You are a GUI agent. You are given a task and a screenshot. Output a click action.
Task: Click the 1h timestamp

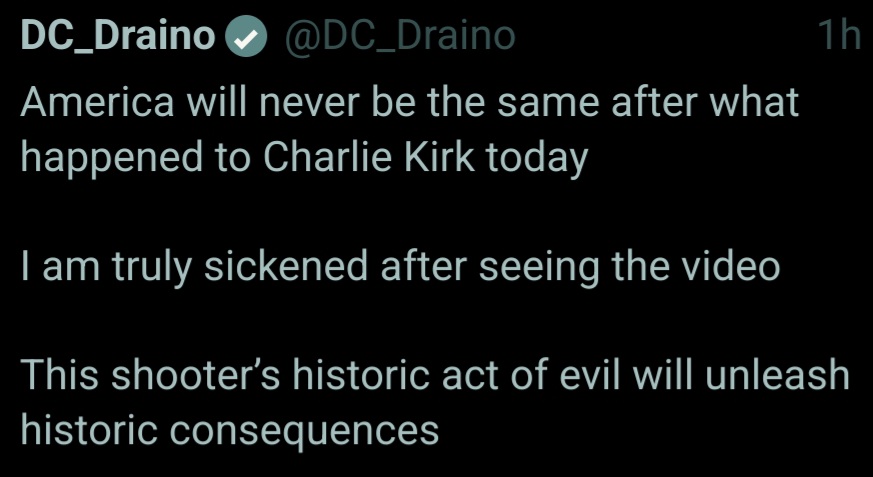838,36
